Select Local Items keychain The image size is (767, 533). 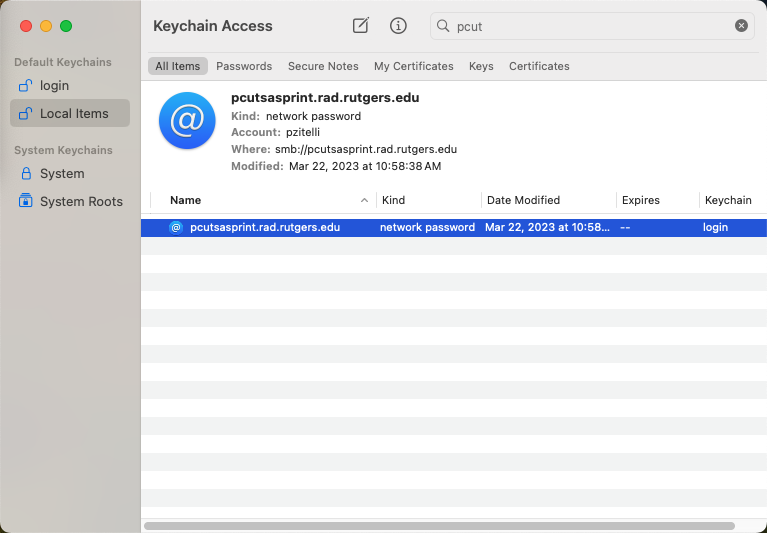[70, 113]
